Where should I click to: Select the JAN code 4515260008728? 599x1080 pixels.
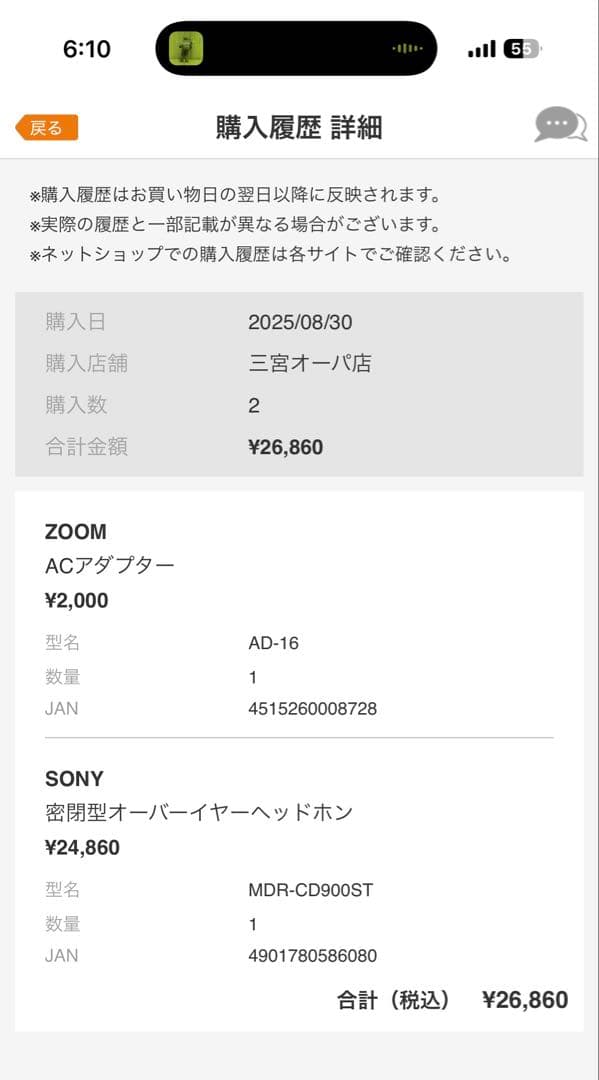pyautogui.click(x=311, y=708)
